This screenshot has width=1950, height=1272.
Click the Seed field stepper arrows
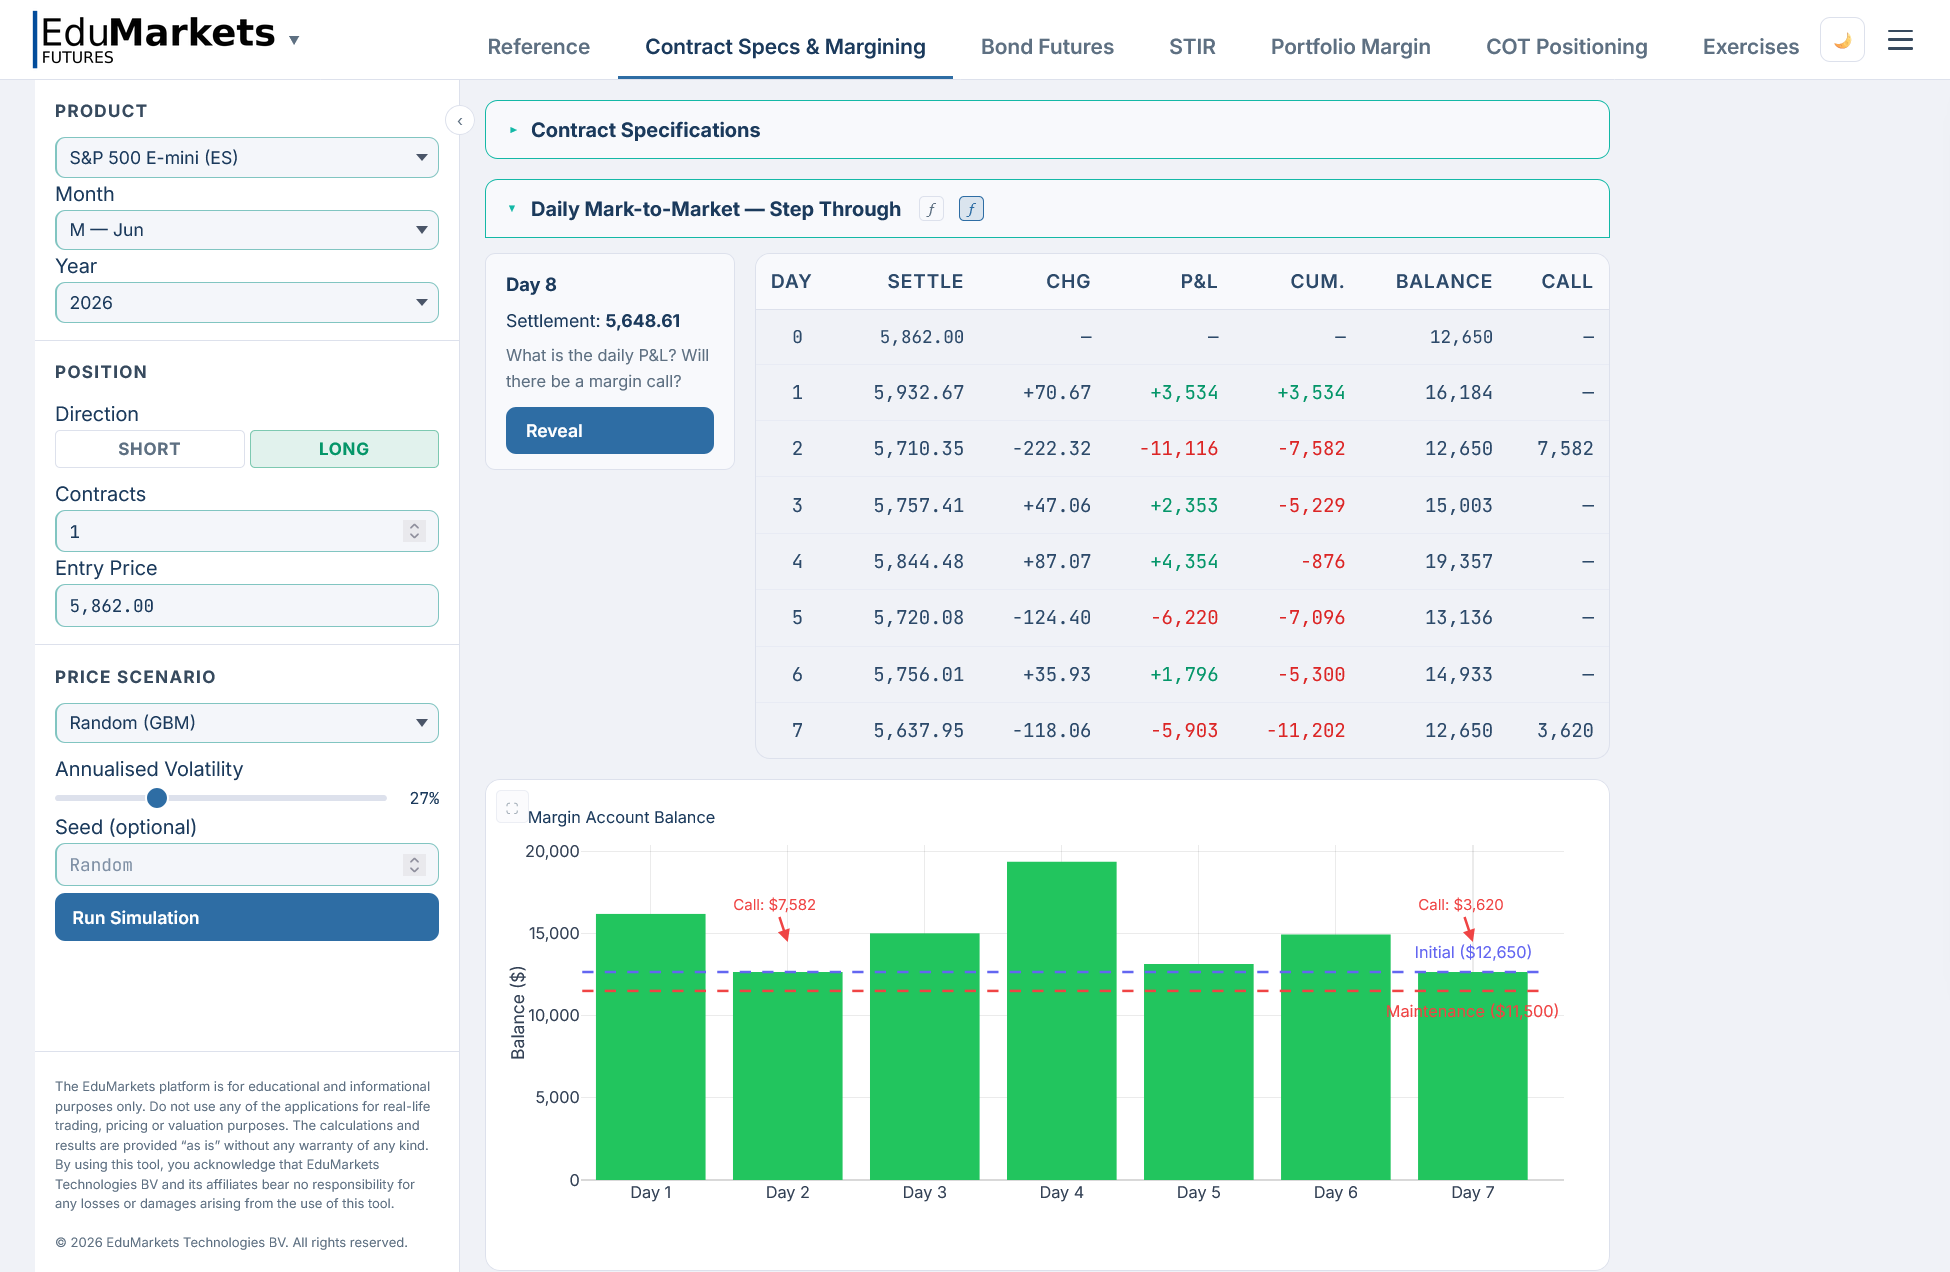tap(414, 864)
